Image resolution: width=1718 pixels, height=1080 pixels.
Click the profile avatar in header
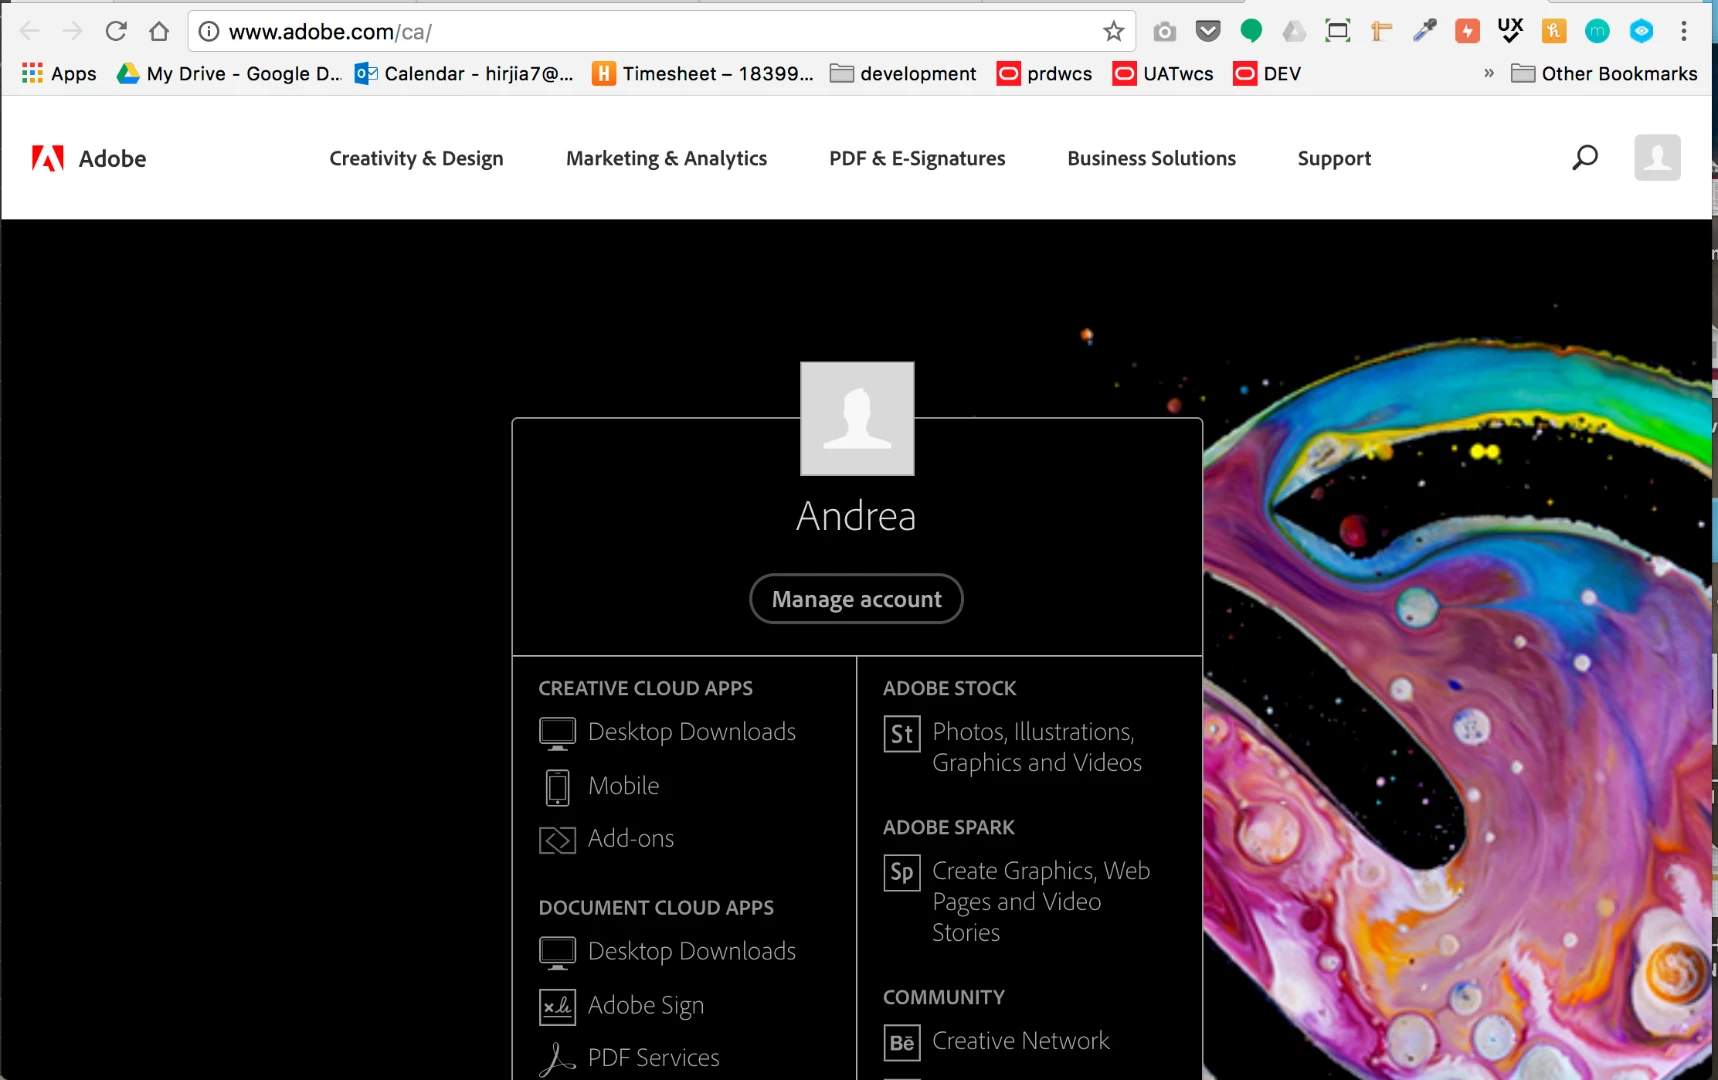coord(1657,157)
